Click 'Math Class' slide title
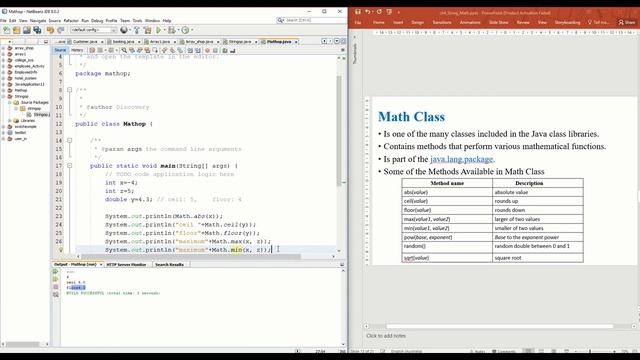The height and width of the screenshot is (360, 640). pos(411,117)
